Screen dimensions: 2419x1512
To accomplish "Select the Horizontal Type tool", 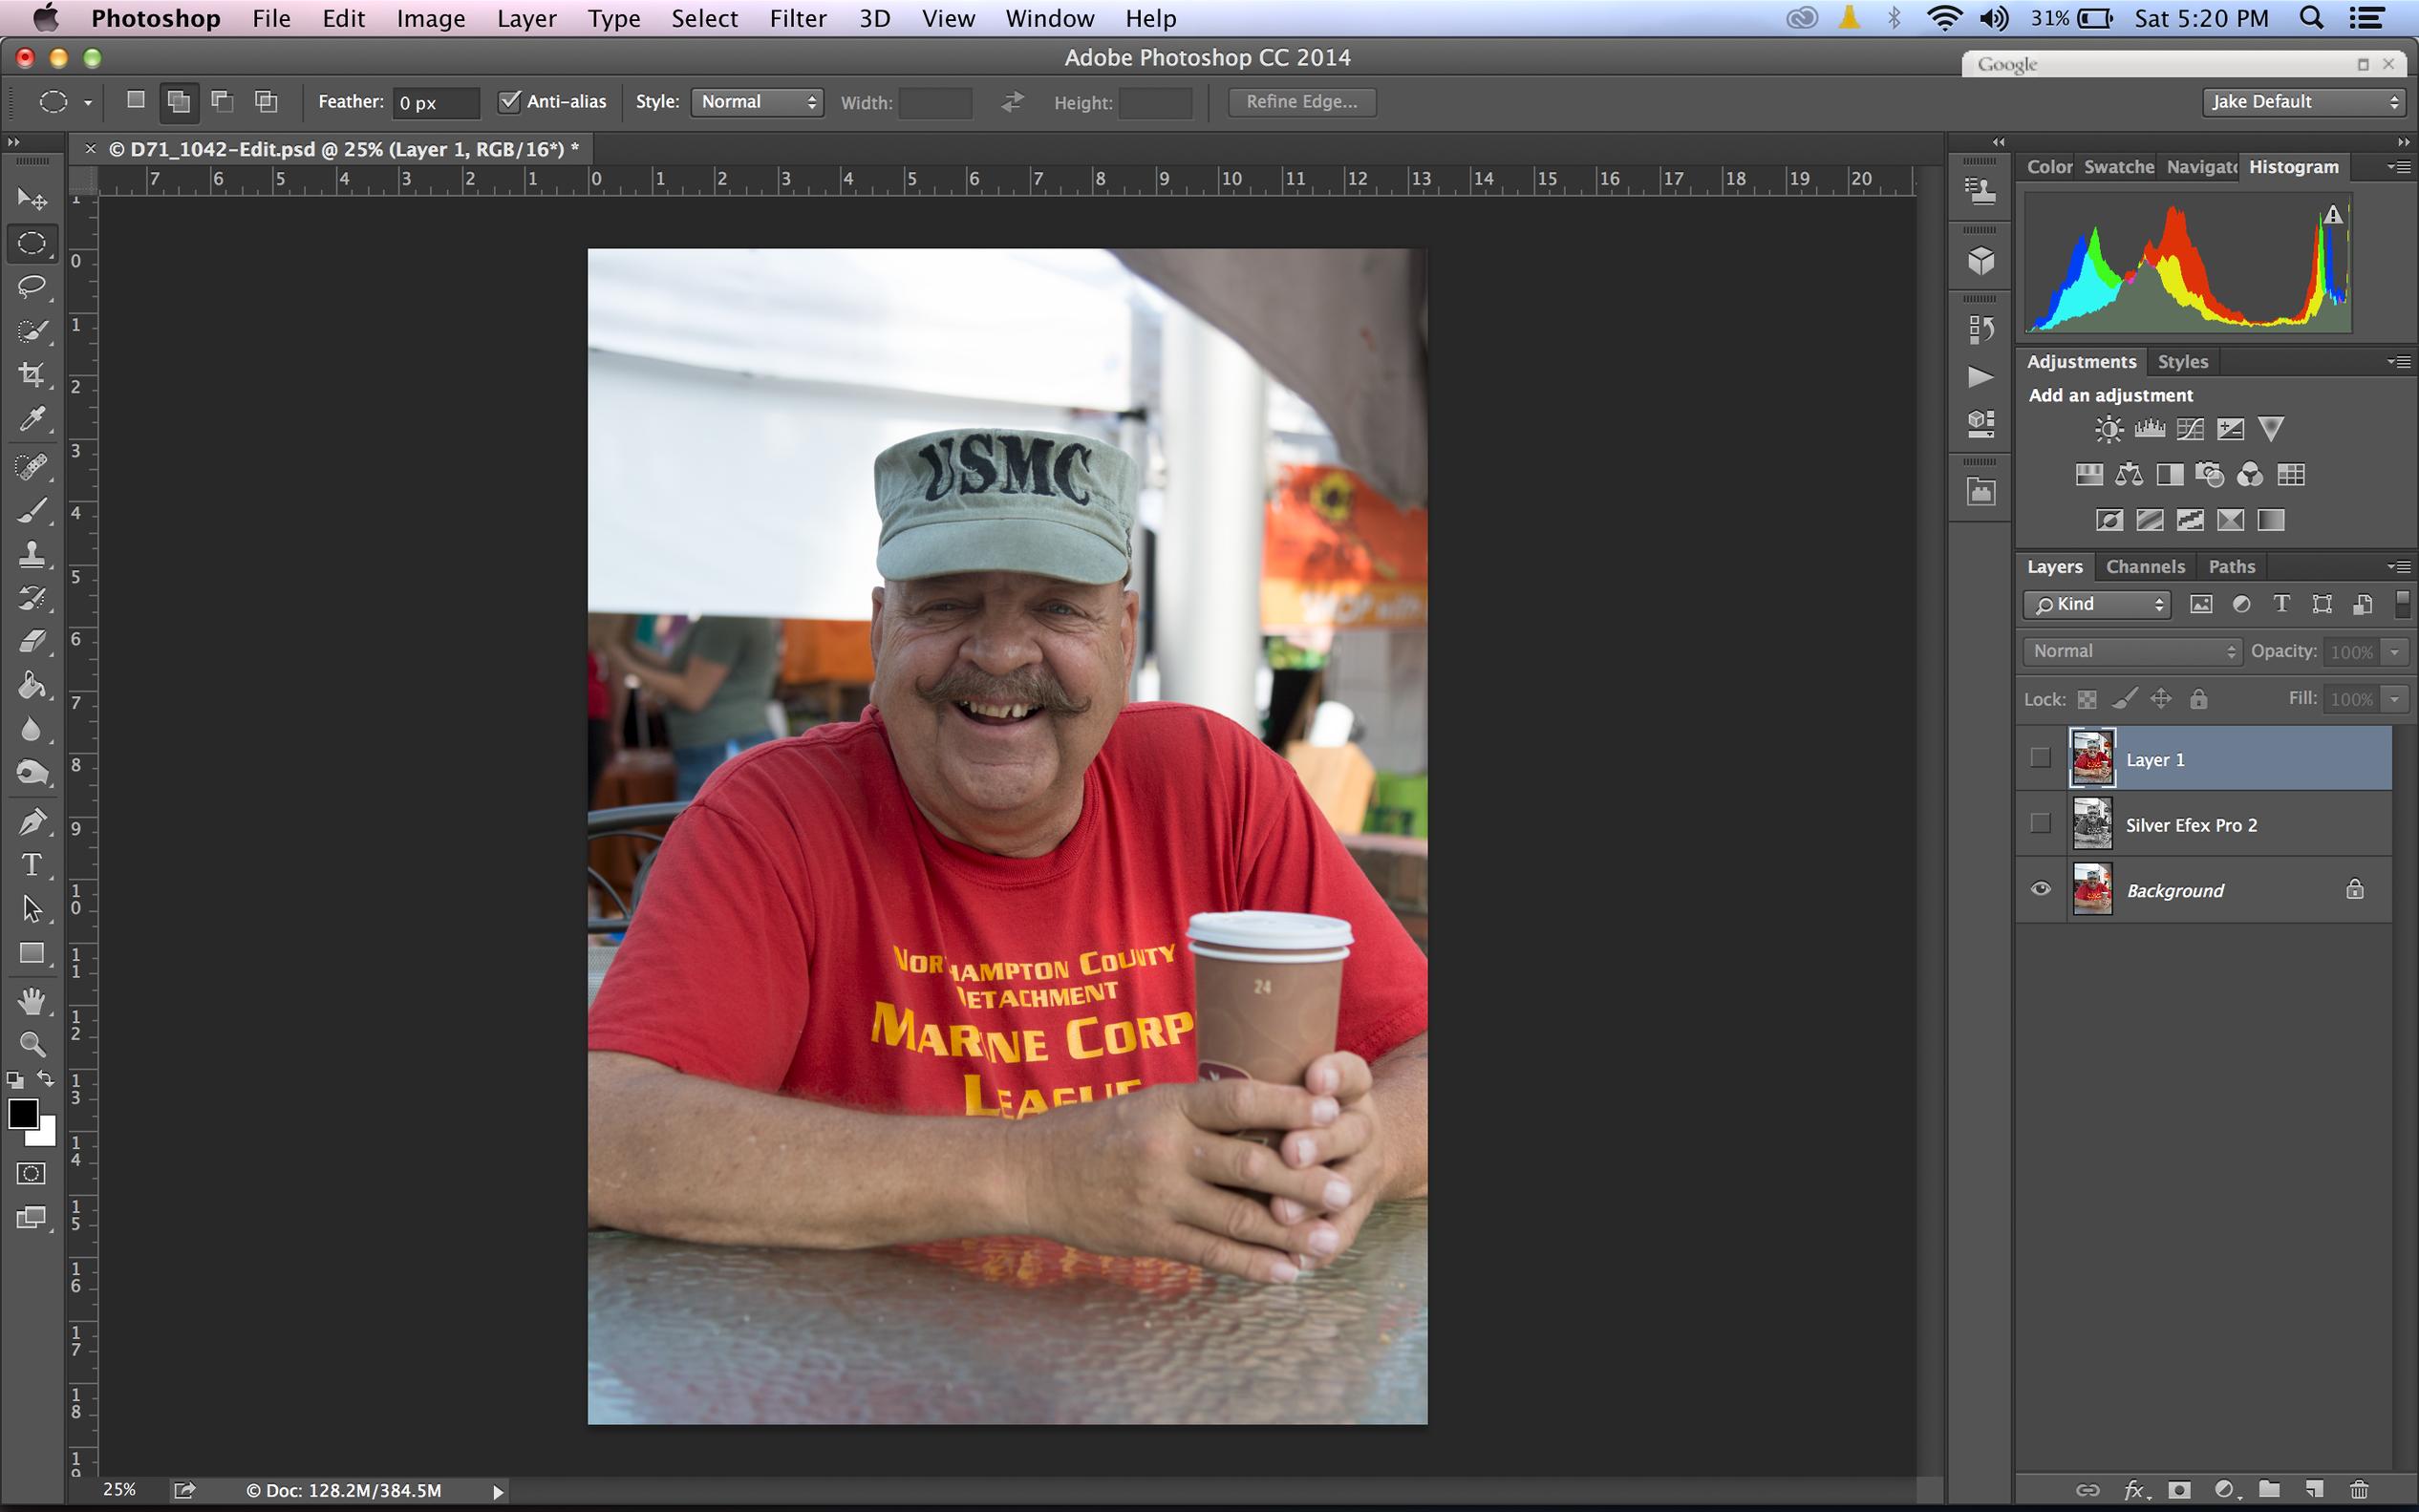I will [x=32, y=864].
